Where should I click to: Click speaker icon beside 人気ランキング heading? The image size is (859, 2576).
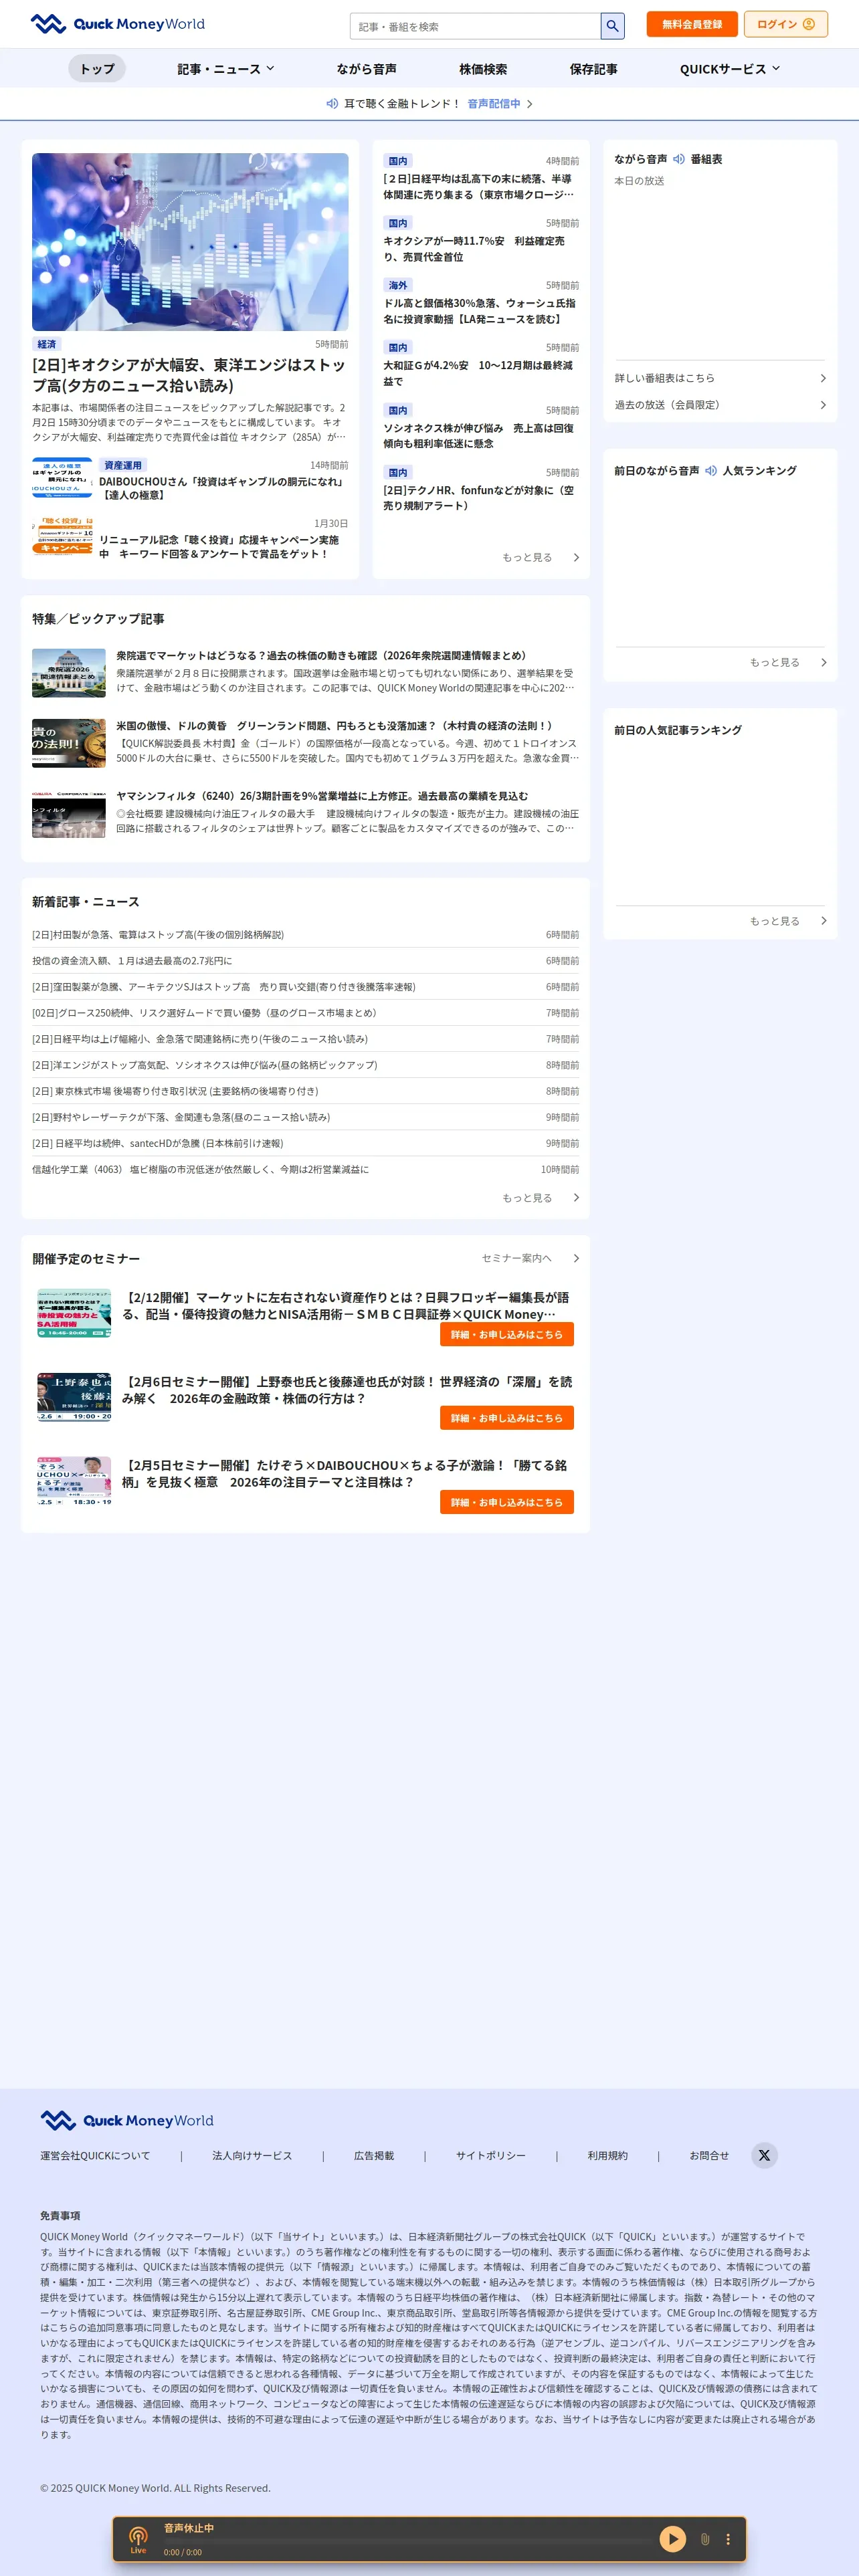[711, 470]
